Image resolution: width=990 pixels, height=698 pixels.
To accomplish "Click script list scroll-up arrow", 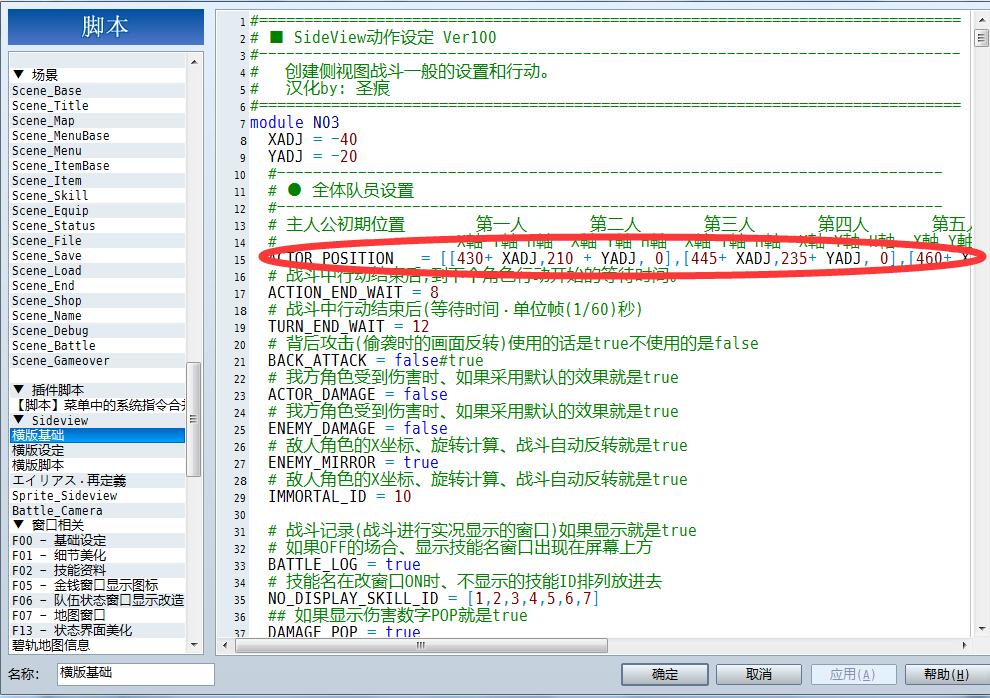I will (194, 61).
